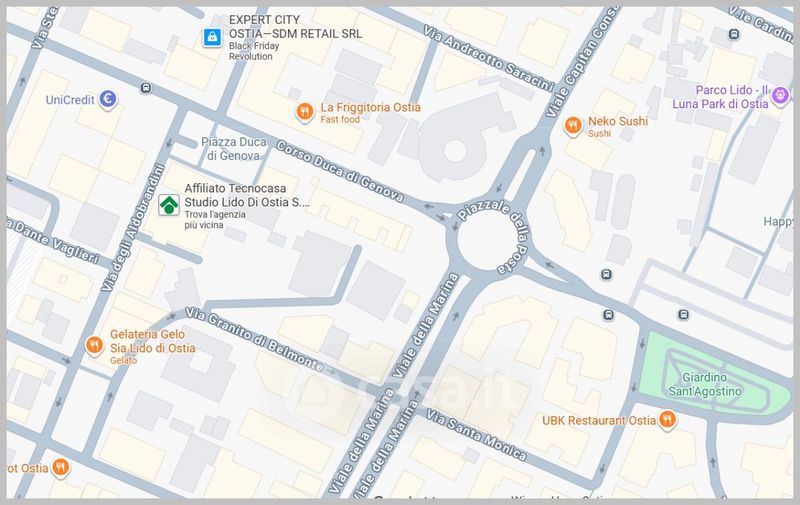Select the Via Granito di Belmonte label

254,339
